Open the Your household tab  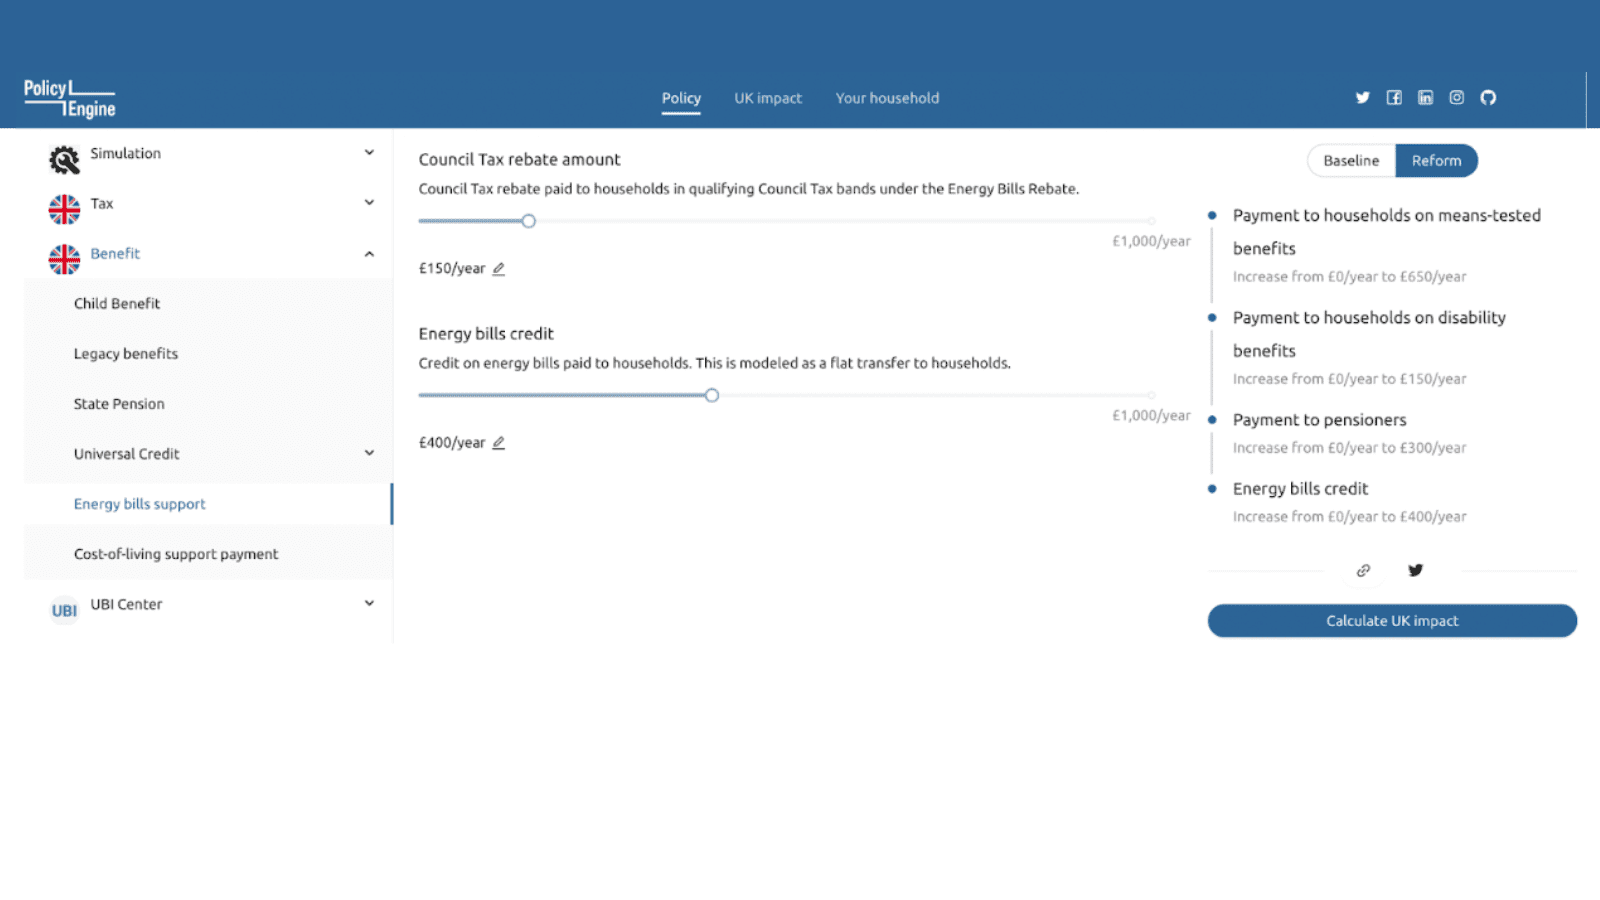click(887, 98)
